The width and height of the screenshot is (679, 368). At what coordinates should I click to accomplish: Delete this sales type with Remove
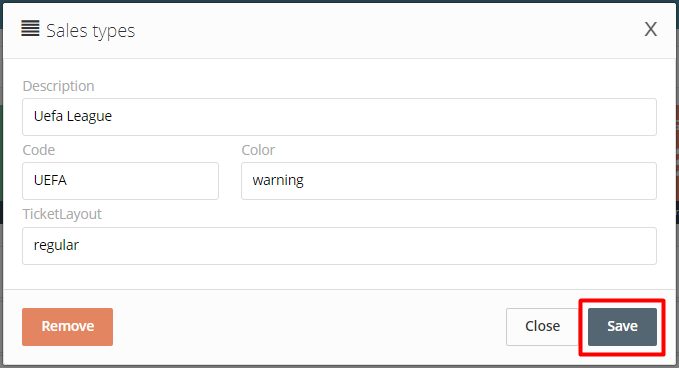(x=68, y=327)
